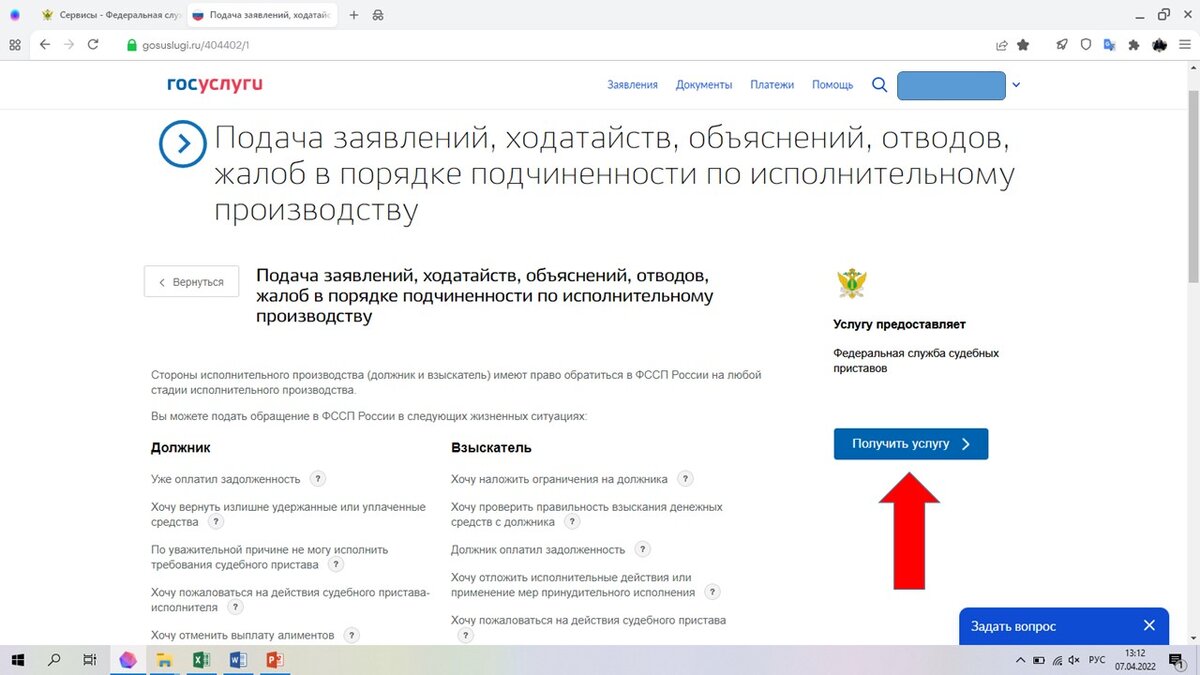Click the 'Вернуться' back button
Viewport: 1200px width, 675px height.
click(x=190, y=281)
